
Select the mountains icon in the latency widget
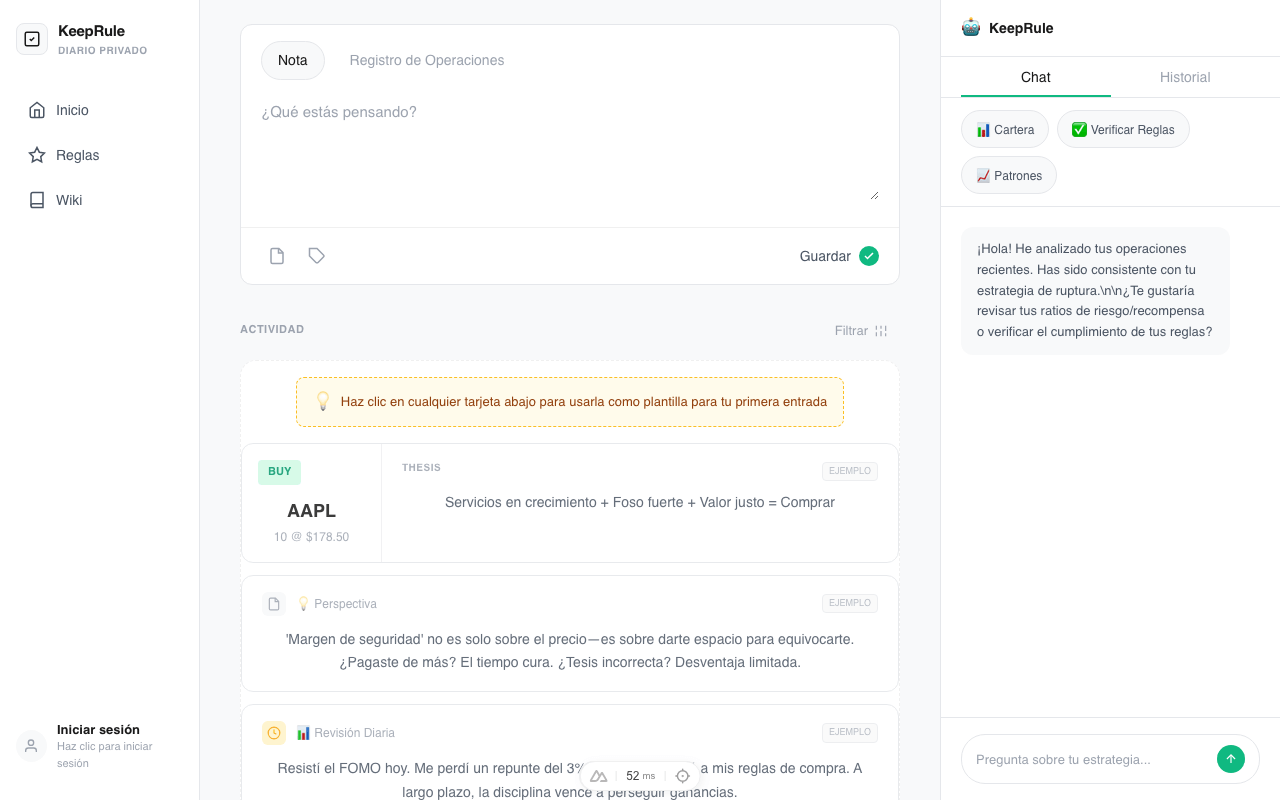tap(598, 775)
